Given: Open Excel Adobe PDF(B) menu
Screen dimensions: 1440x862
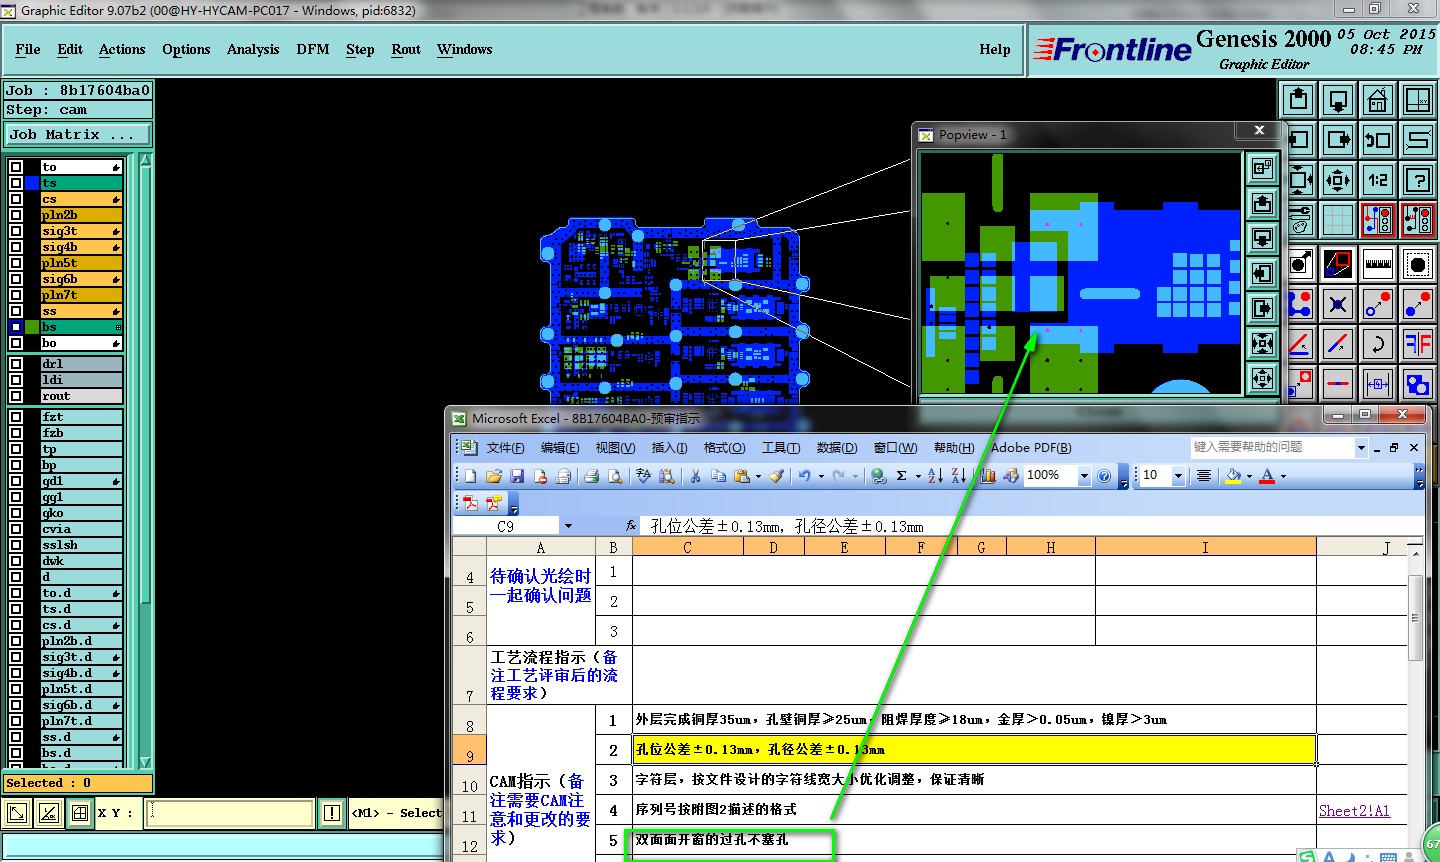Looking at the screenshot, I should 1031,447.
